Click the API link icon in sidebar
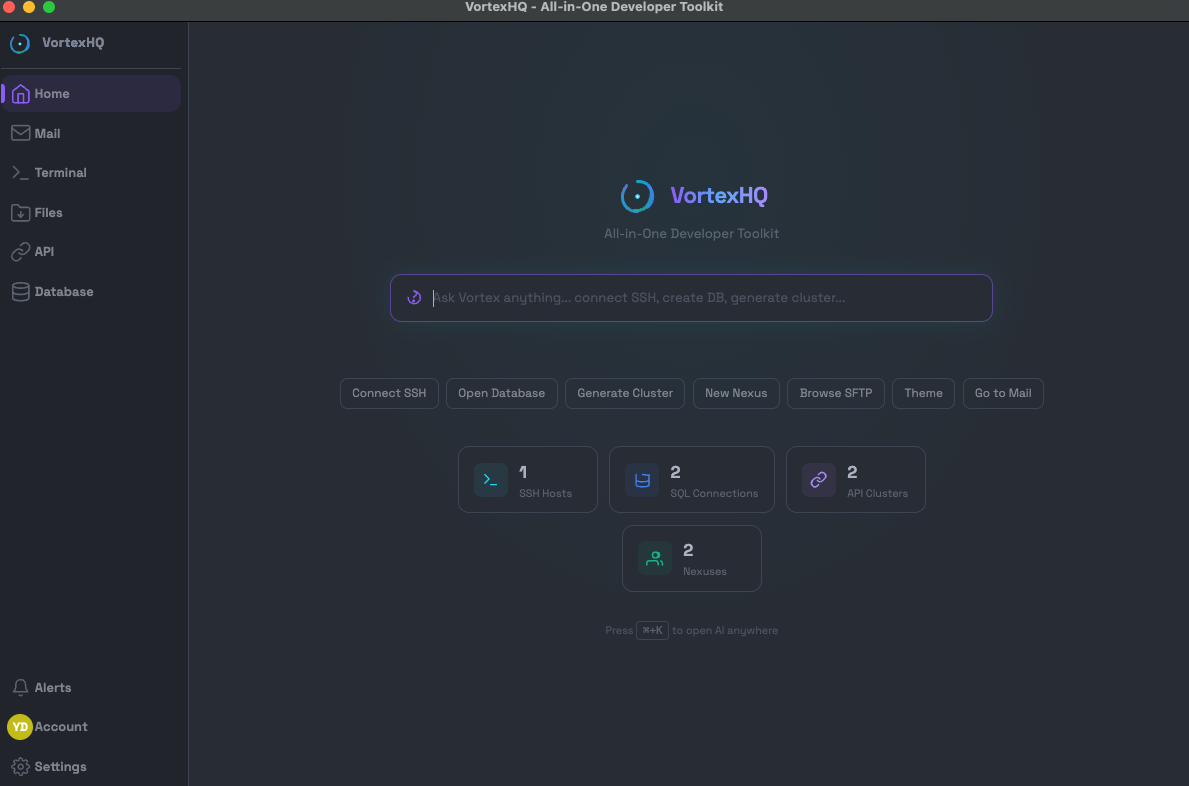 coord(20,252)
